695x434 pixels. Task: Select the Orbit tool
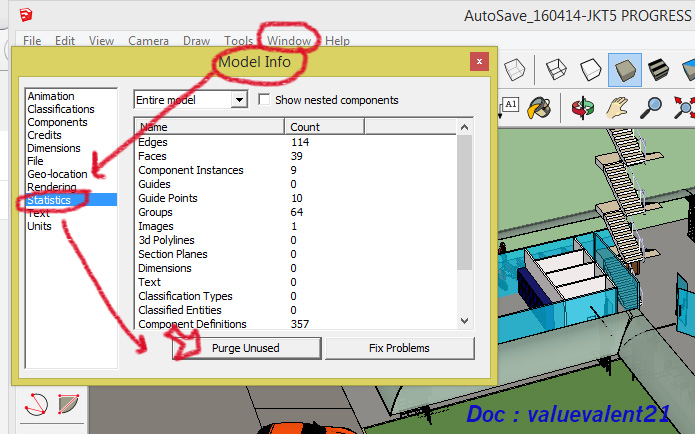[x=582, y=108]
